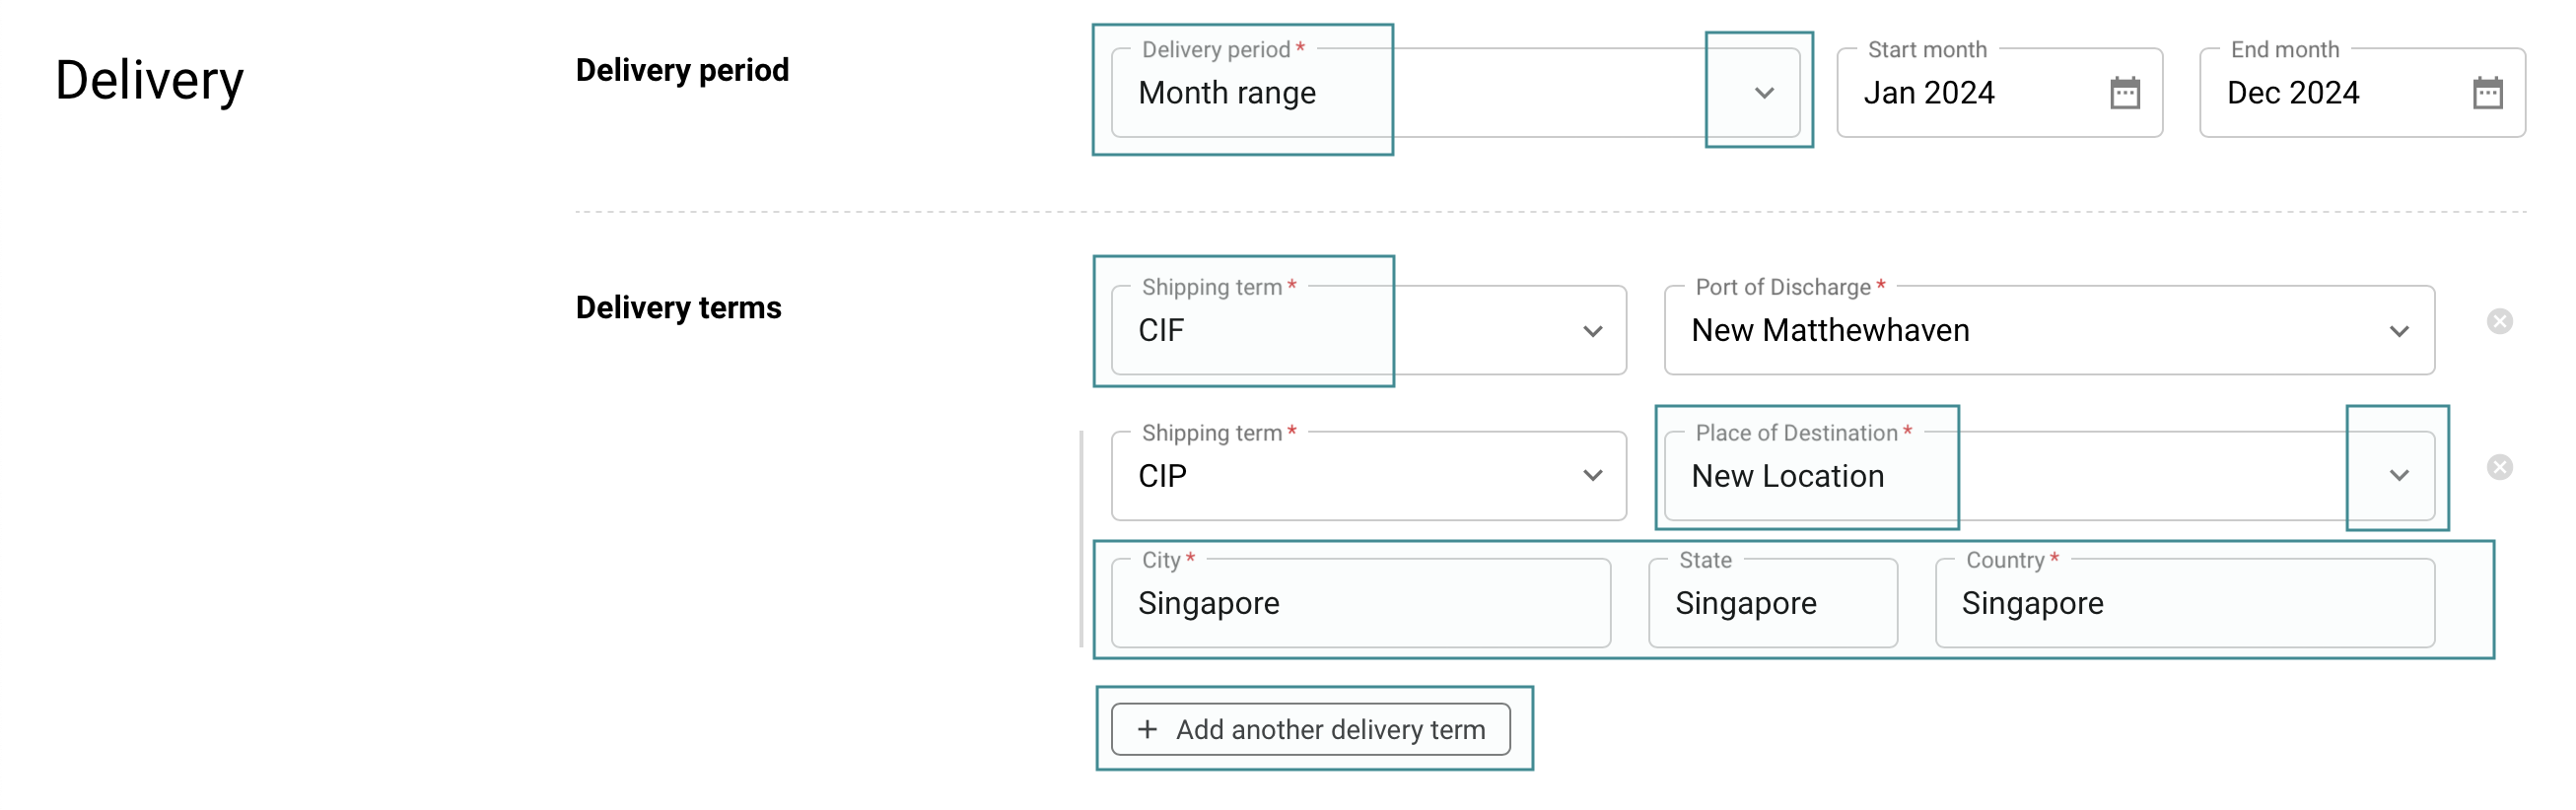Remove the CIP delivery term row

point(2499,467)
